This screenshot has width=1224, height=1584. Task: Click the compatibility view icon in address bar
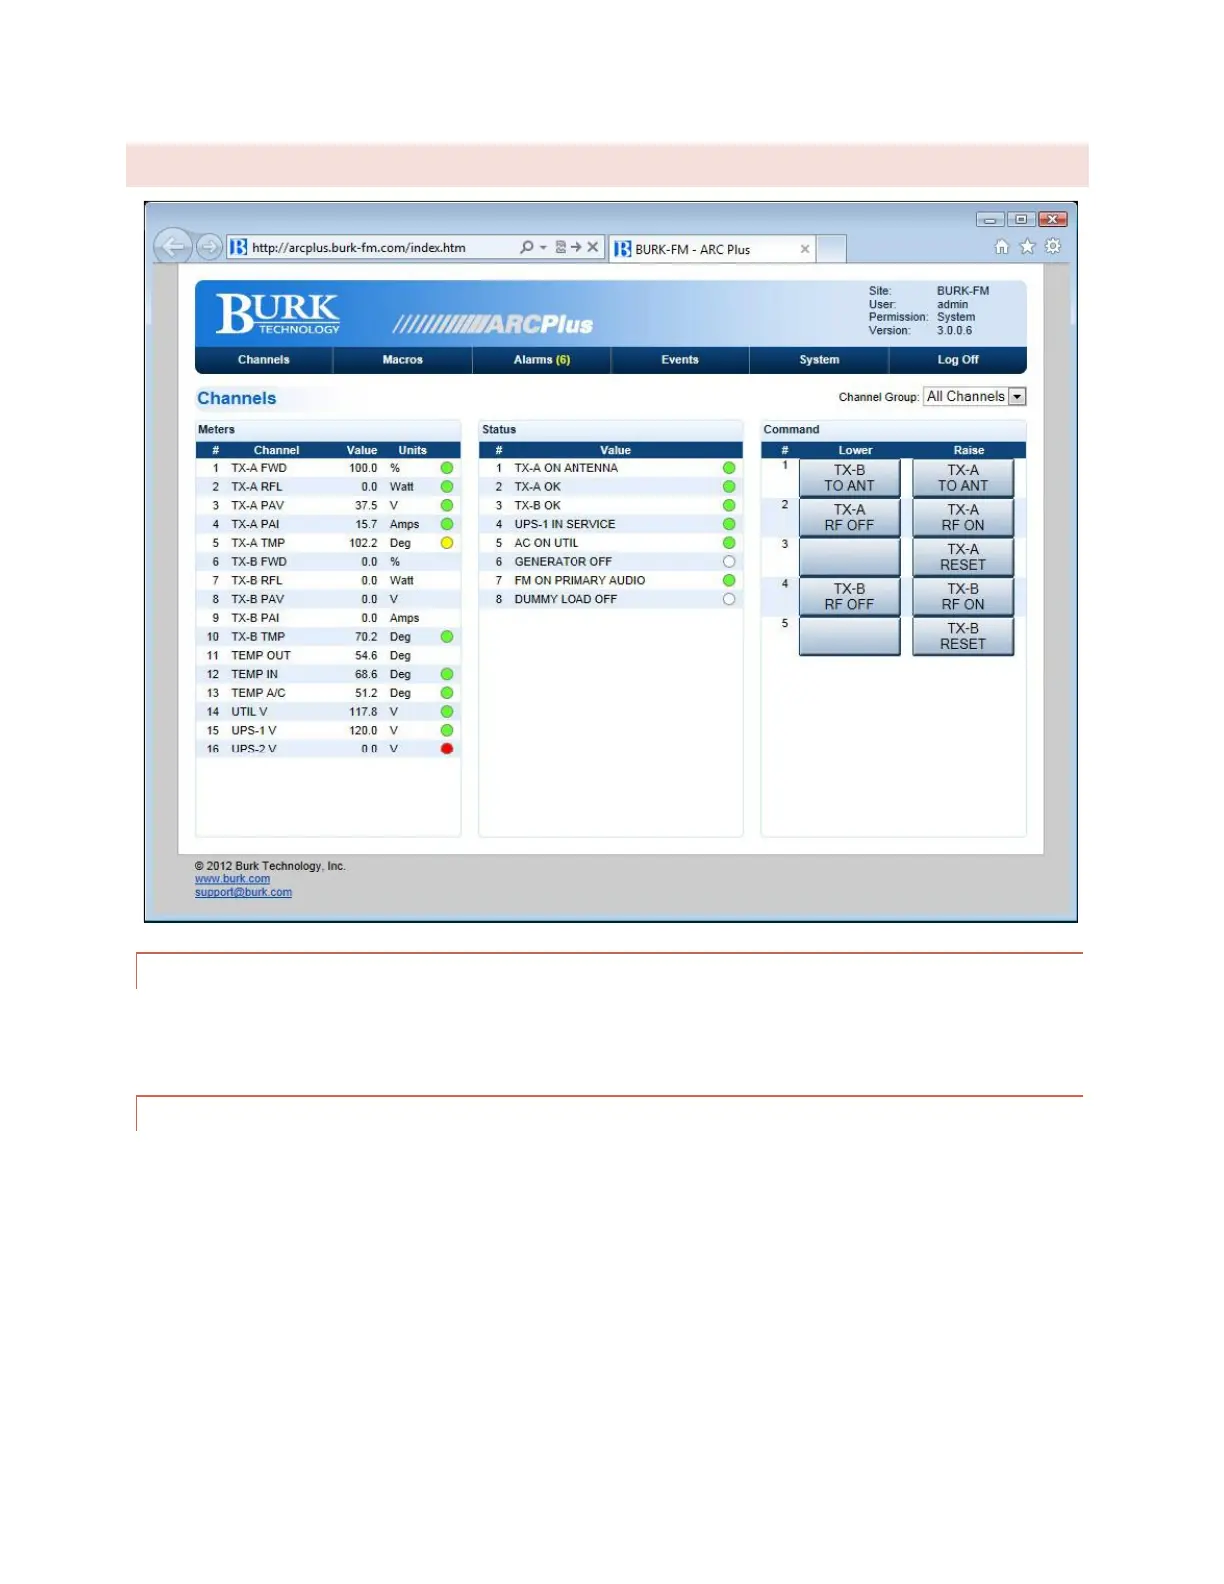(x=561, y=247)
